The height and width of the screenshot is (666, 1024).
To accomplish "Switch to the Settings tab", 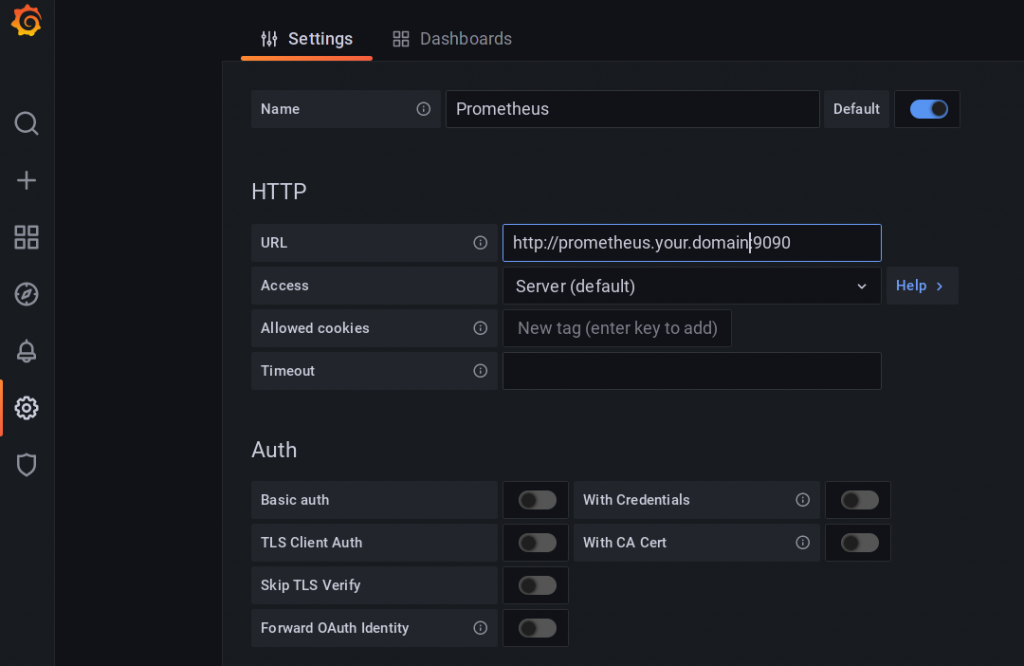I will coord(307,39).
